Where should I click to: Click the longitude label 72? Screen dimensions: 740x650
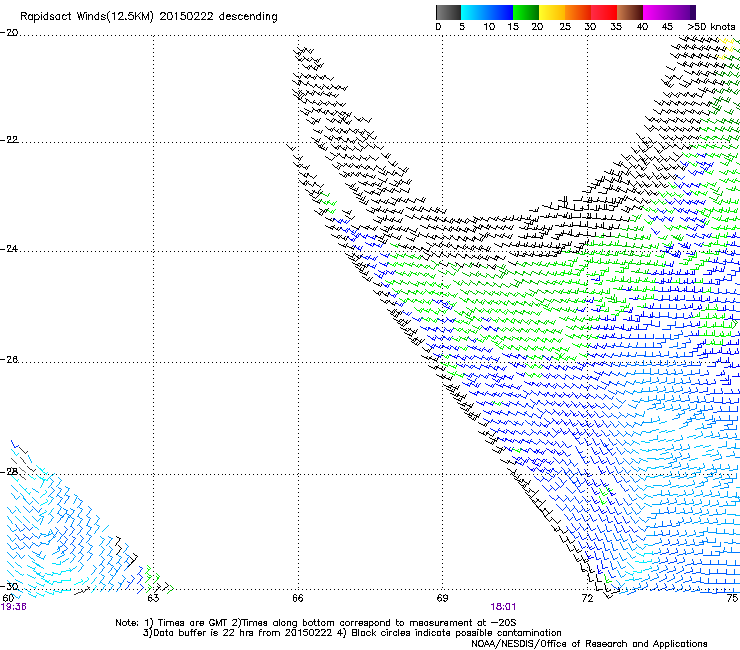pyautogui.click(x=587, y=598)
